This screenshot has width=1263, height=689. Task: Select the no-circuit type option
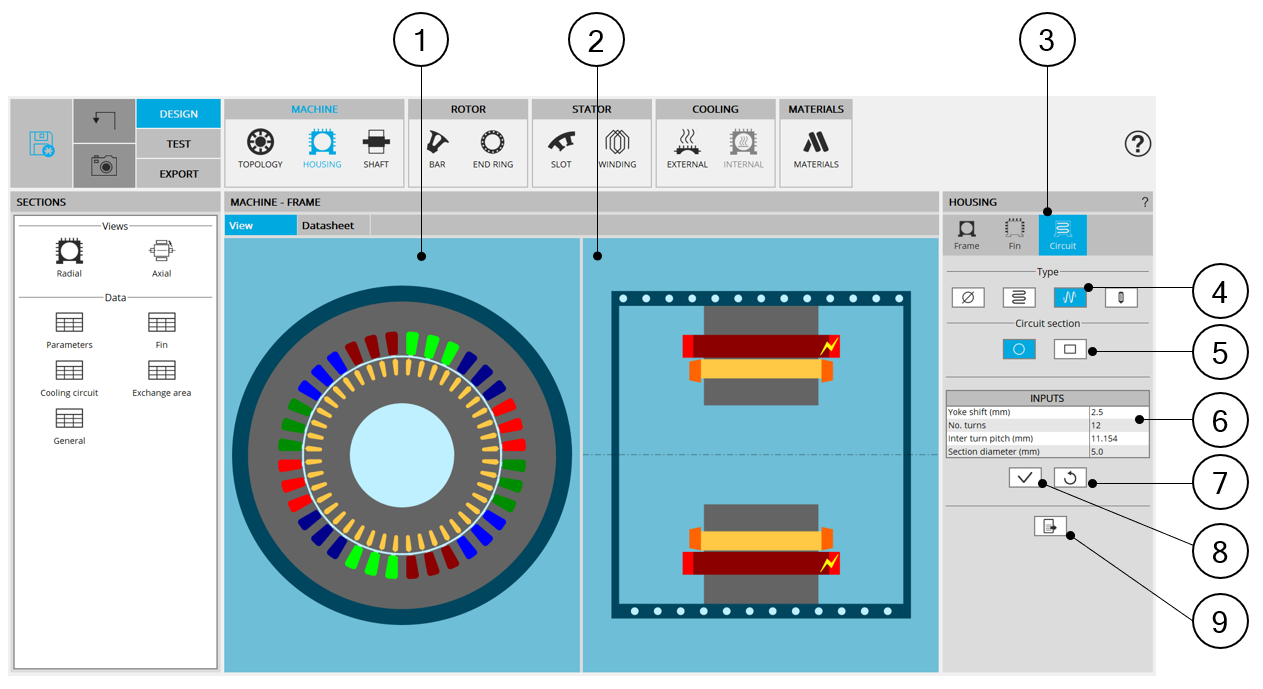(x=966, y=297)
